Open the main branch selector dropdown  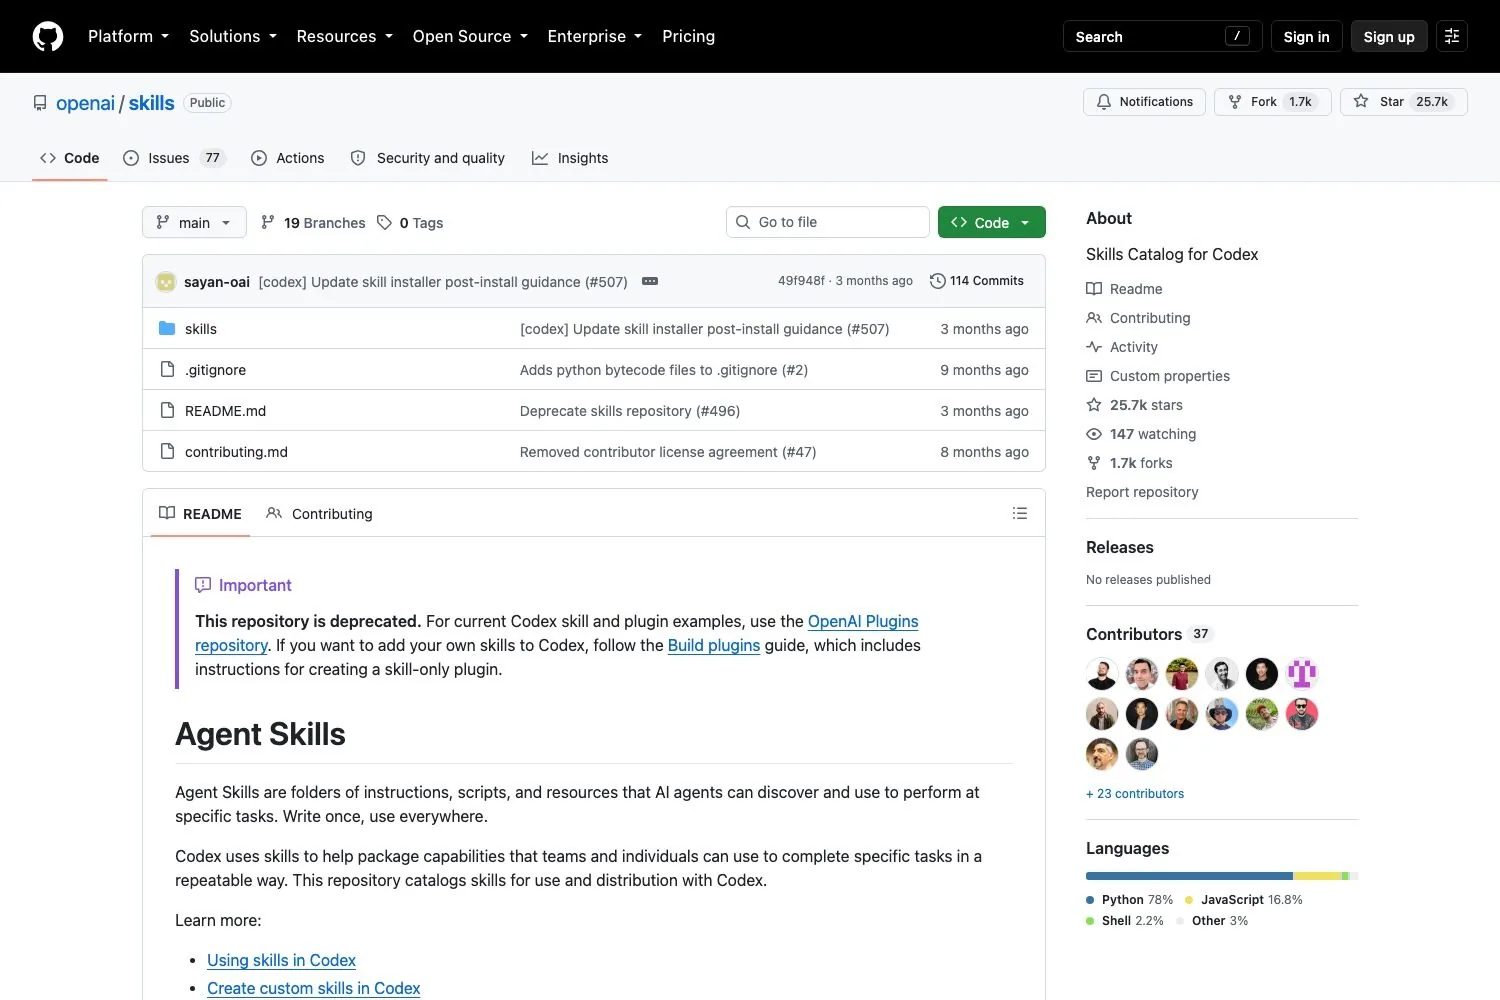point(194,222)
